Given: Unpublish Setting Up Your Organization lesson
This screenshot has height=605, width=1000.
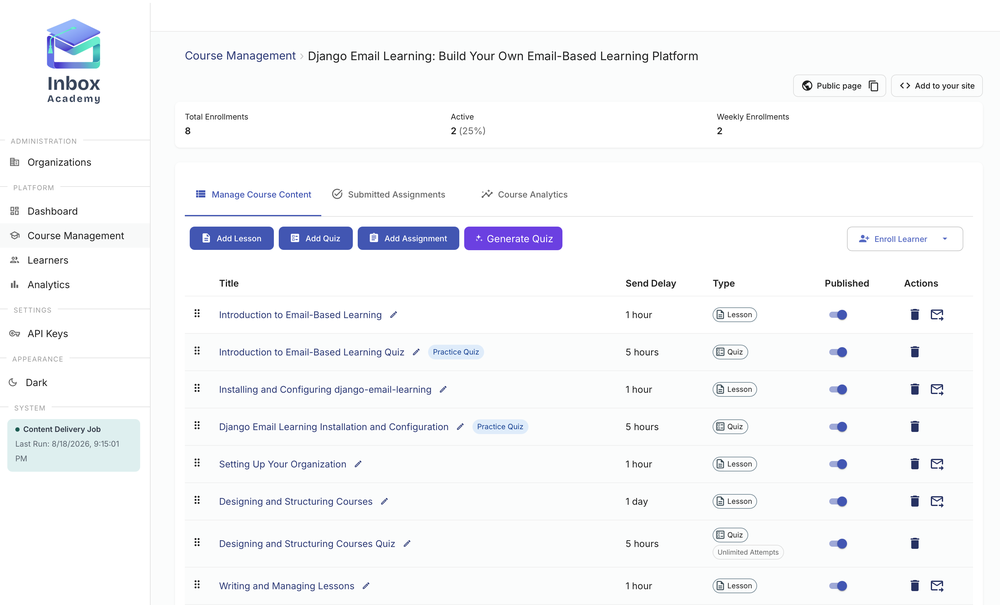Looking at the screenshot, I should pyautogui.click(x=838, y=463).
